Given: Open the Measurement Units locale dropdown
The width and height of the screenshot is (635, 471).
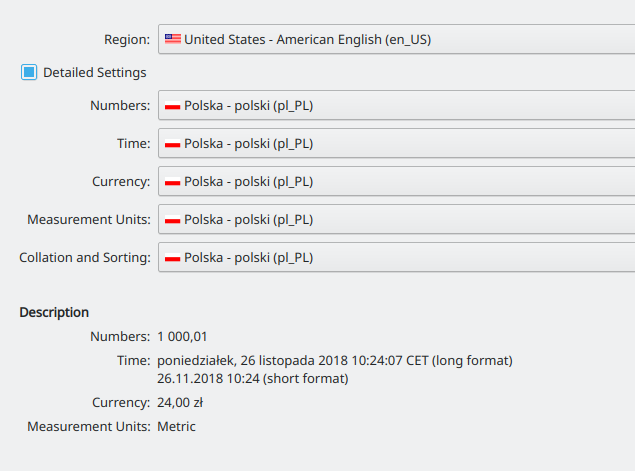Looking at the screenshot, I should click(x=396, y=220).
